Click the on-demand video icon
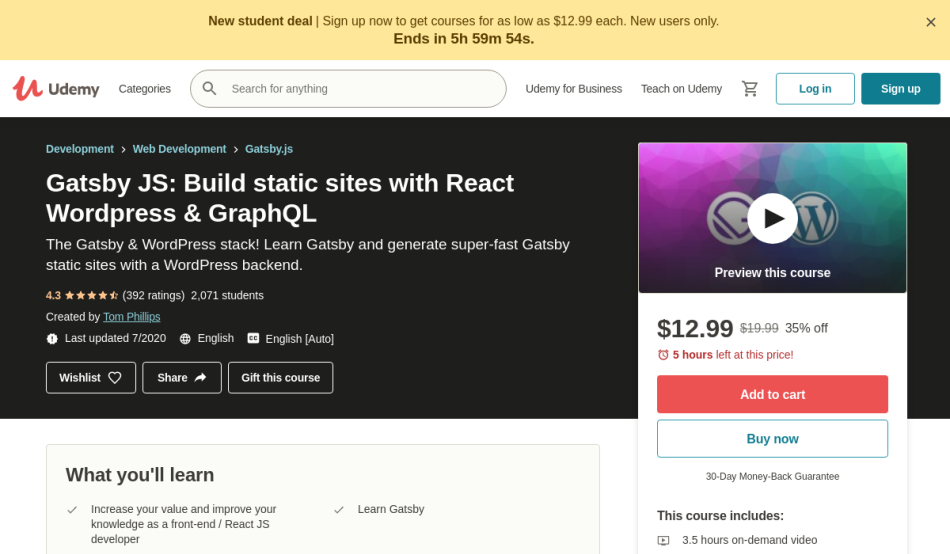Image resolution: width=950 pixels, height=554 pixels. pos(663,540)
